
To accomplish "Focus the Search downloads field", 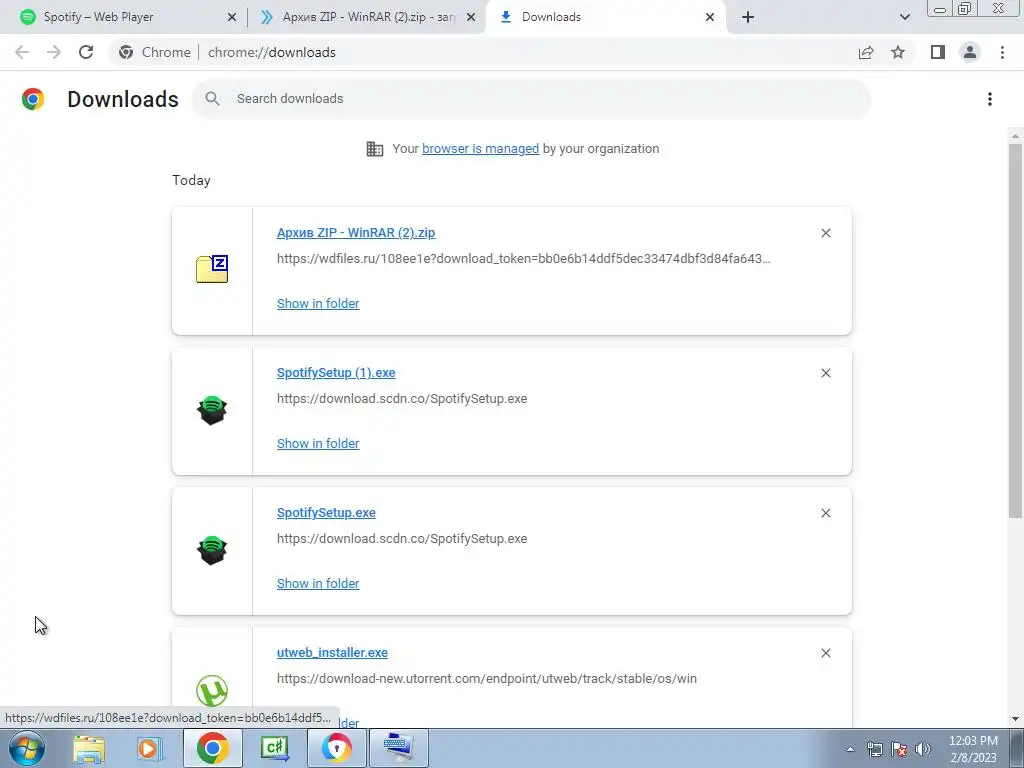I will click(x=531, y=99).
